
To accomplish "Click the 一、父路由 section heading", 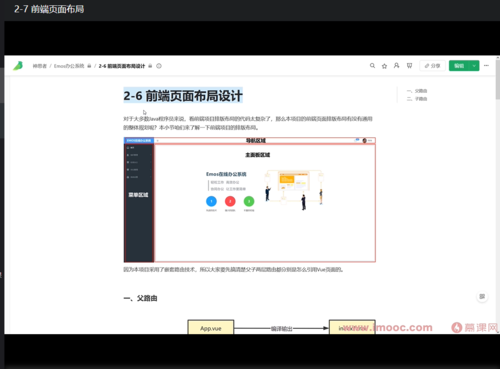I will [140, 298].
